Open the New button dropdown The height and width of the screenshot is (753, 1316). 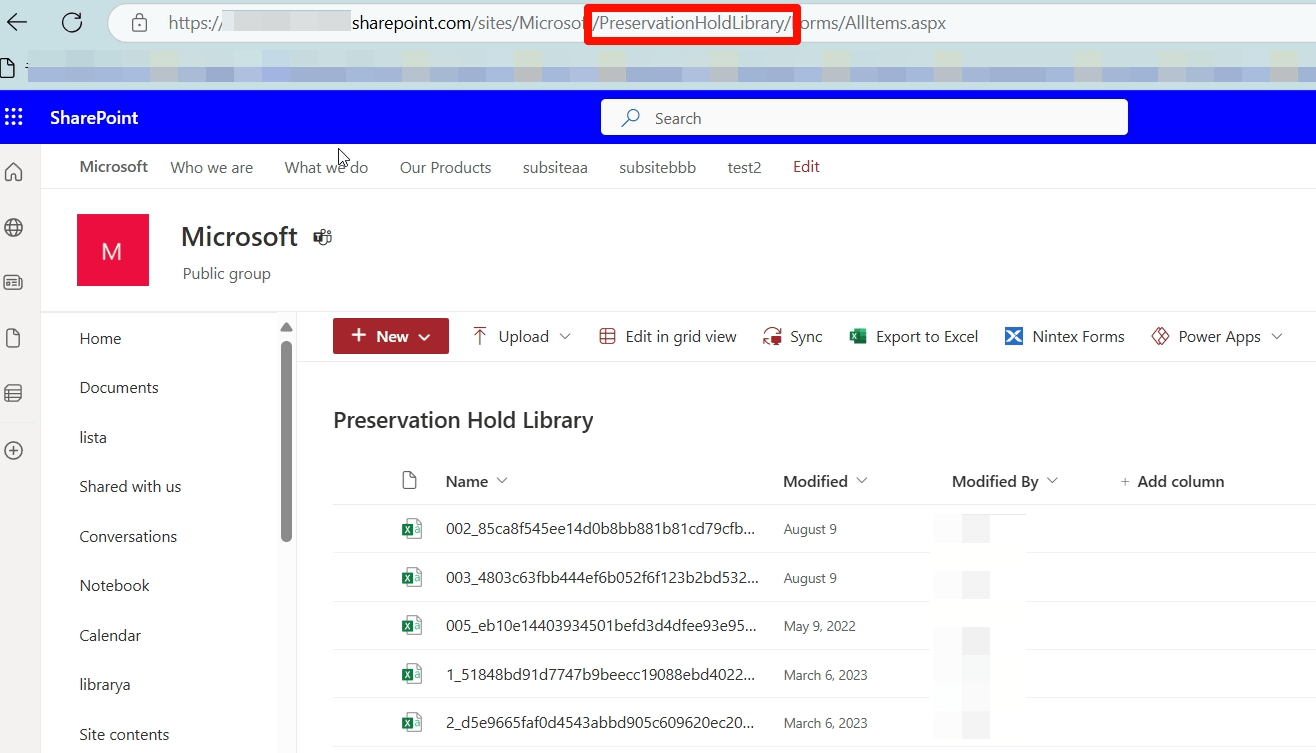(x=391, y=336)
